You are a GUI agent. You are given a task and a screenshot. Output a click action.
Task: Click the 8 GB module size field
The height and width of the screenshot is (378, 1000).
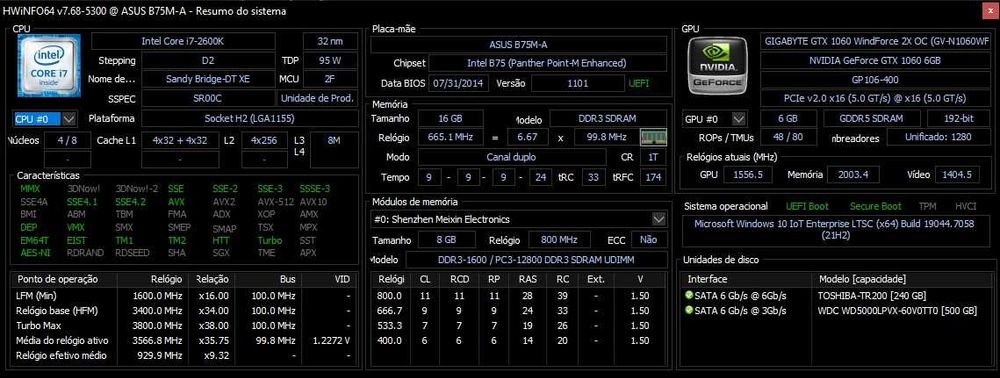(x=446, y=240)
